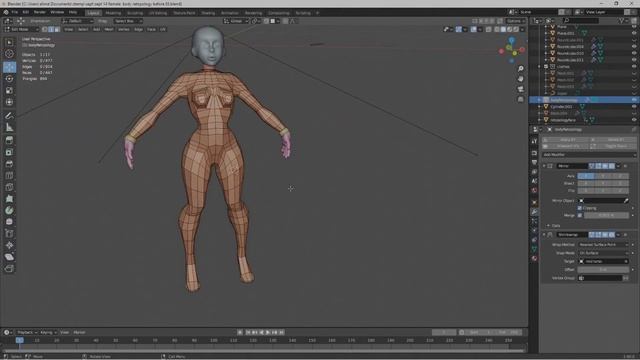Open the File menu
This screenshot has width=640, height=360.
[15, 12]
